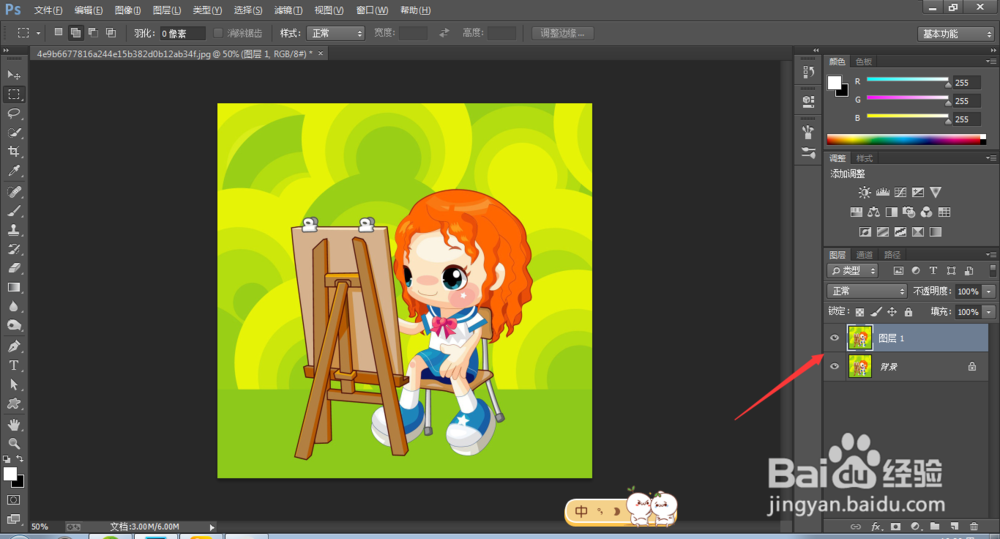Screen dimensions: 1000x539
Task: Enable 消除锯齿 anti-alias checkbox
Action: click(x=218, y=33)
